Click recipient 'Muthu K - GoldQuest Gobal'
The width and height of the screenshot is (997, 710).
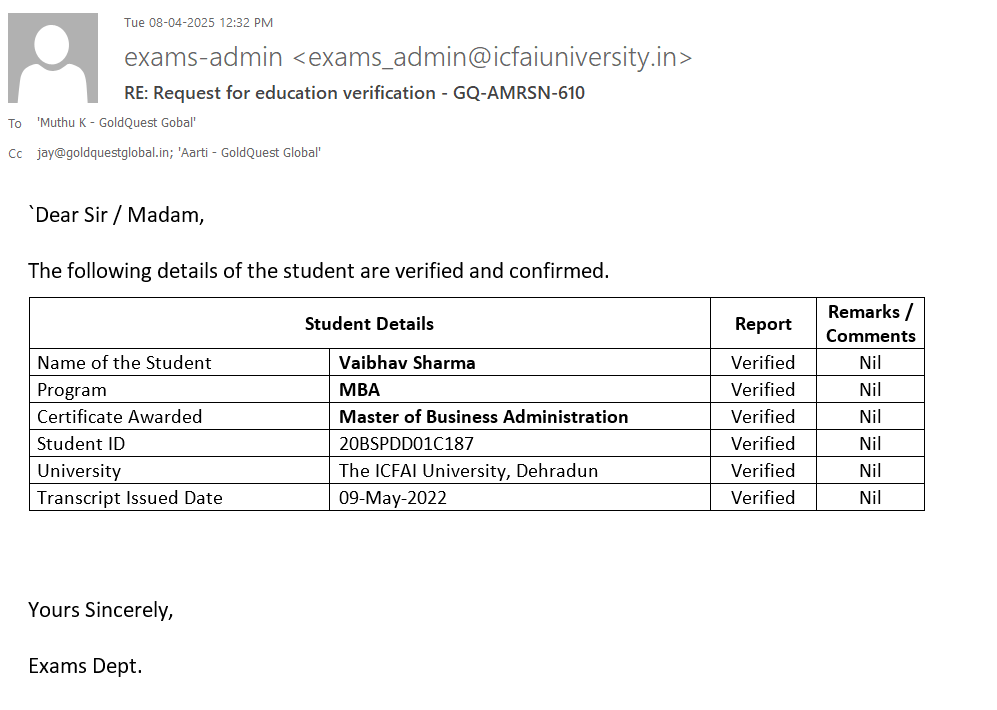point(116,123)
